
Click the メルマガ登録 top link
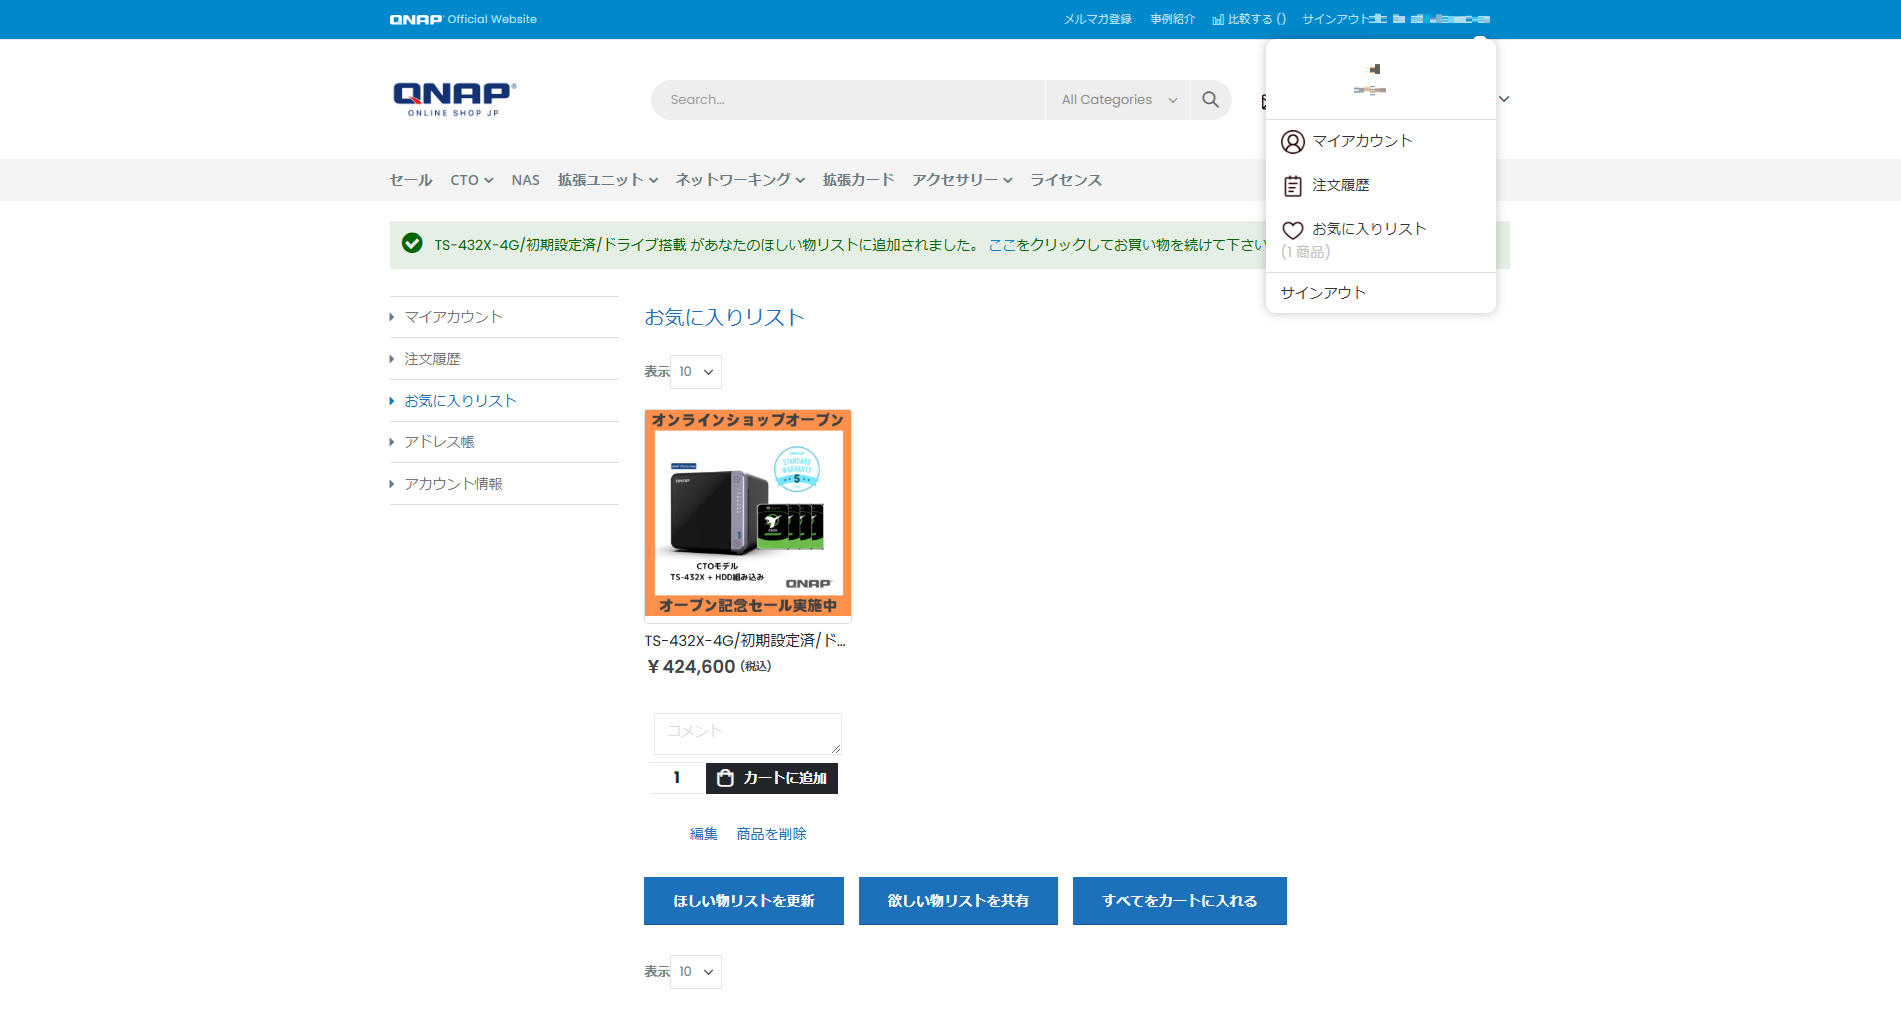click(1097, 19)
